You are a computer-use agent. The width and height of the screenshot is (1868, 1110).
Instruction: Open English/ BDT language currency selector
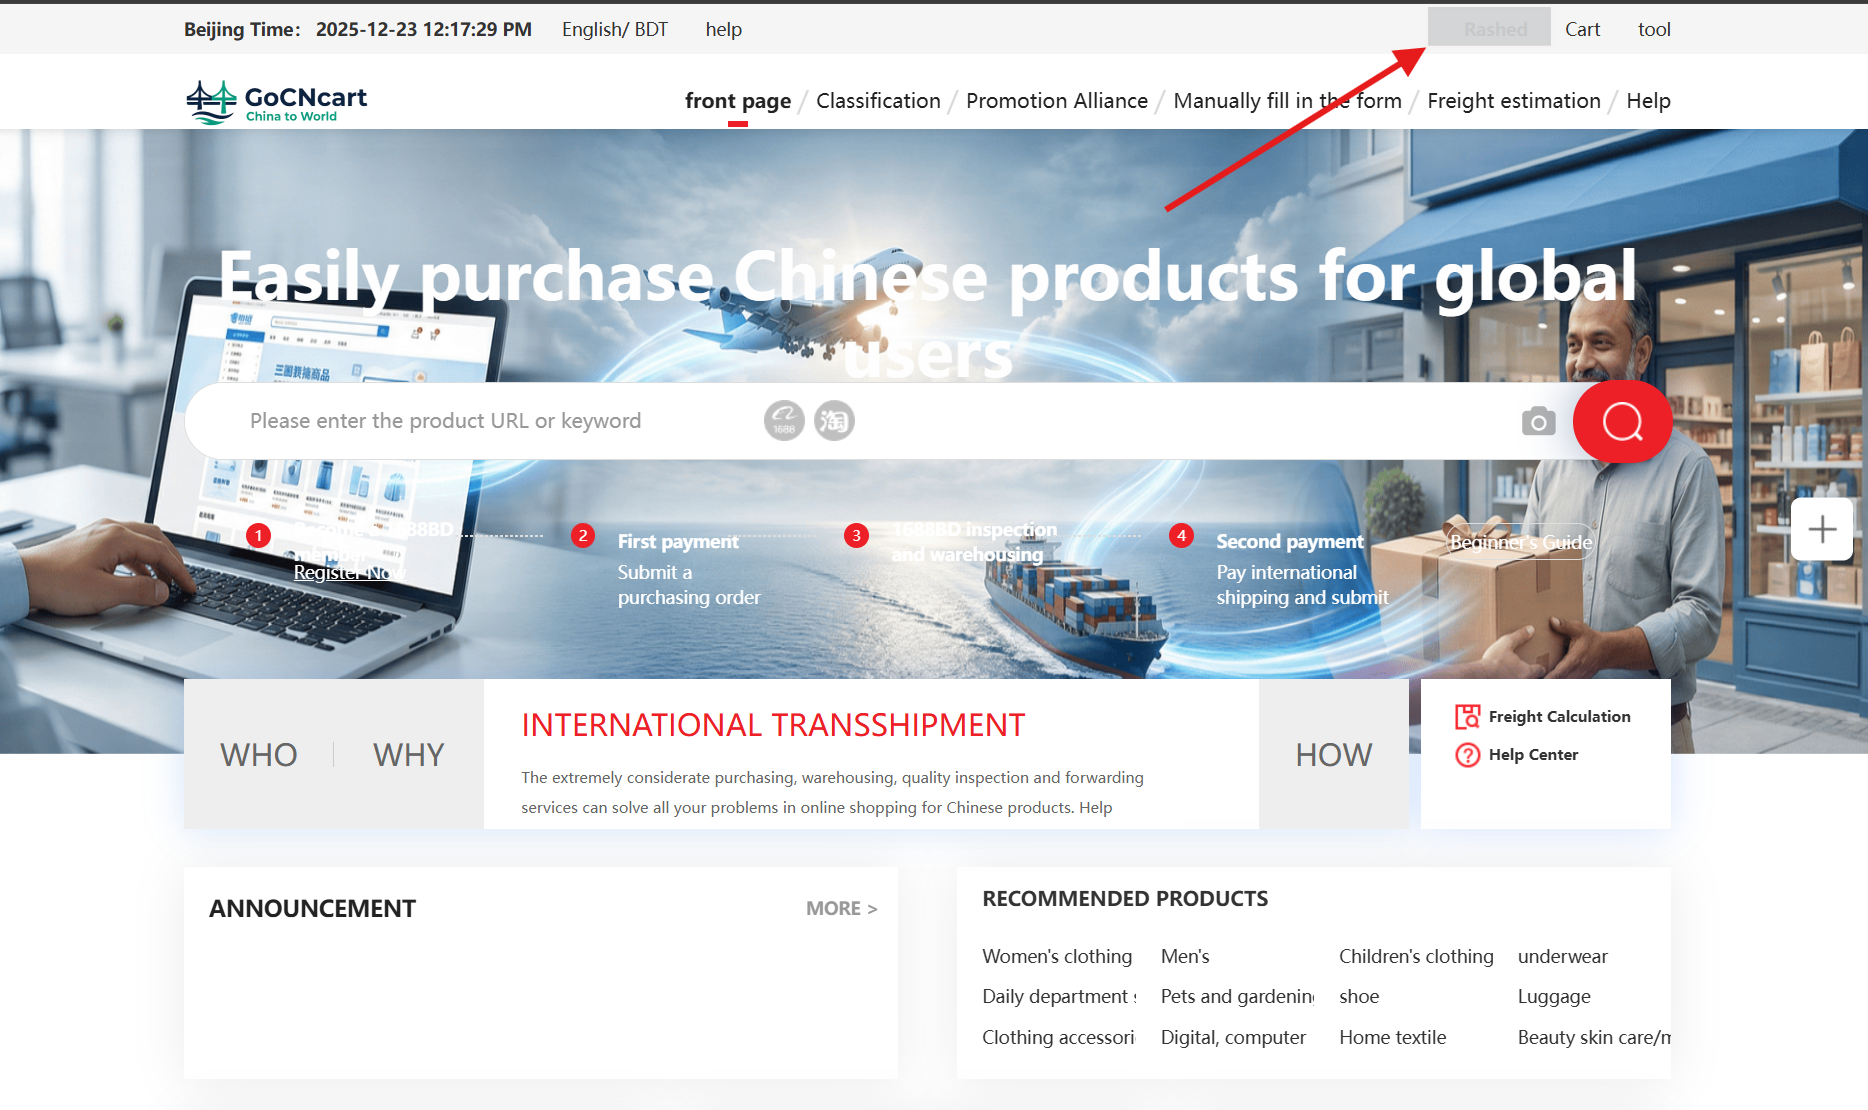(614, 29)
